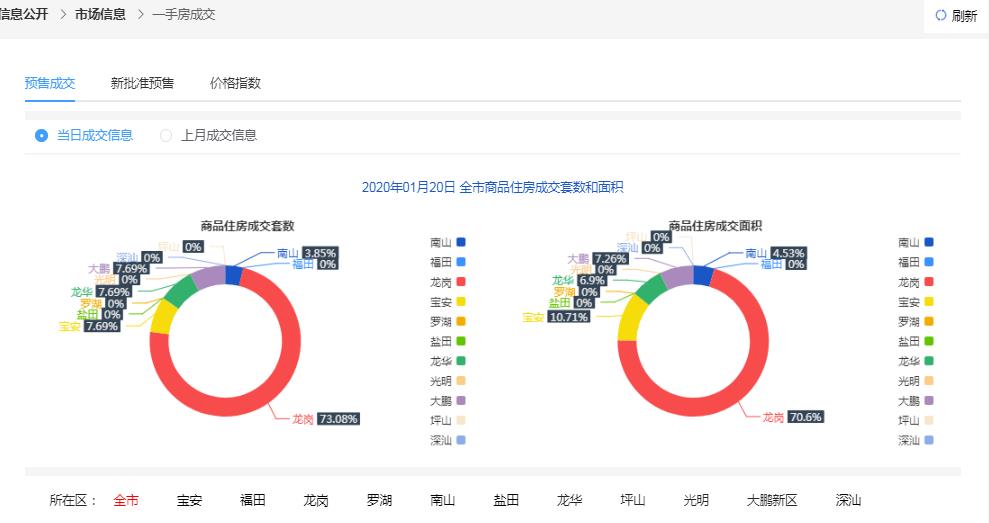The width and height of the screenshot is (989, 523).
Task: Toggle 龙华 swatch in the 成交套数 chart legend
Action: click(461, 361)
